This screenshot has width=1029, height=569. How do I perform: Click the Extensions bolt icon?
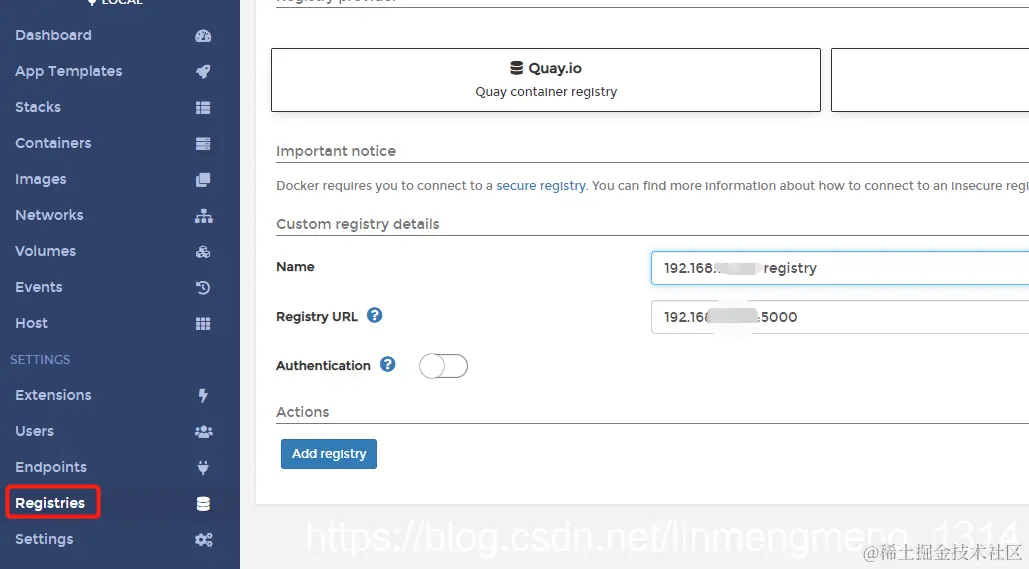[203, 396]
